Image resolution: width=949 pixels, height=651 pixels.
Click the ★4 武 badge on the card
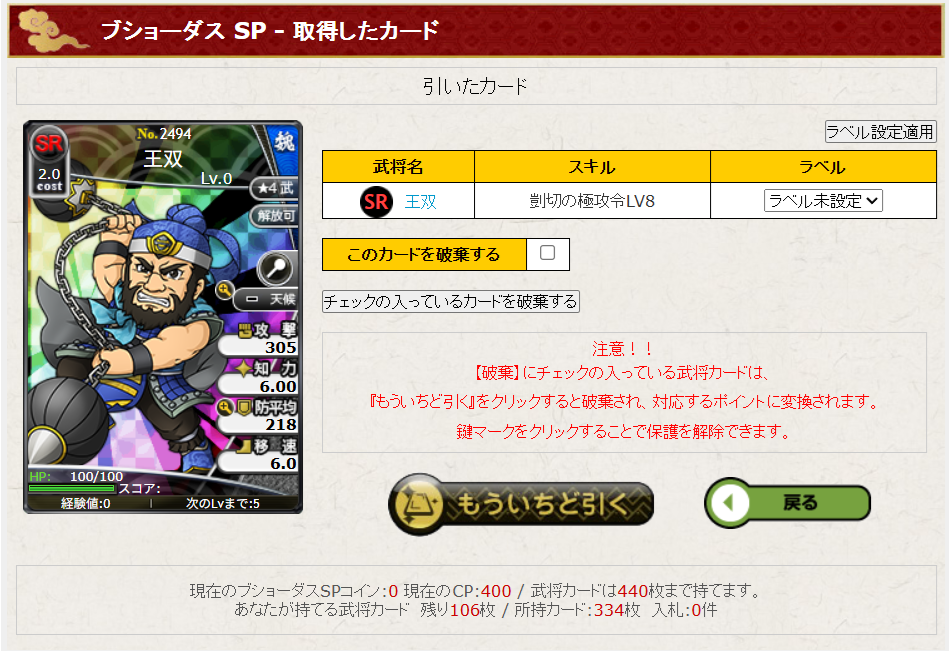275,188
